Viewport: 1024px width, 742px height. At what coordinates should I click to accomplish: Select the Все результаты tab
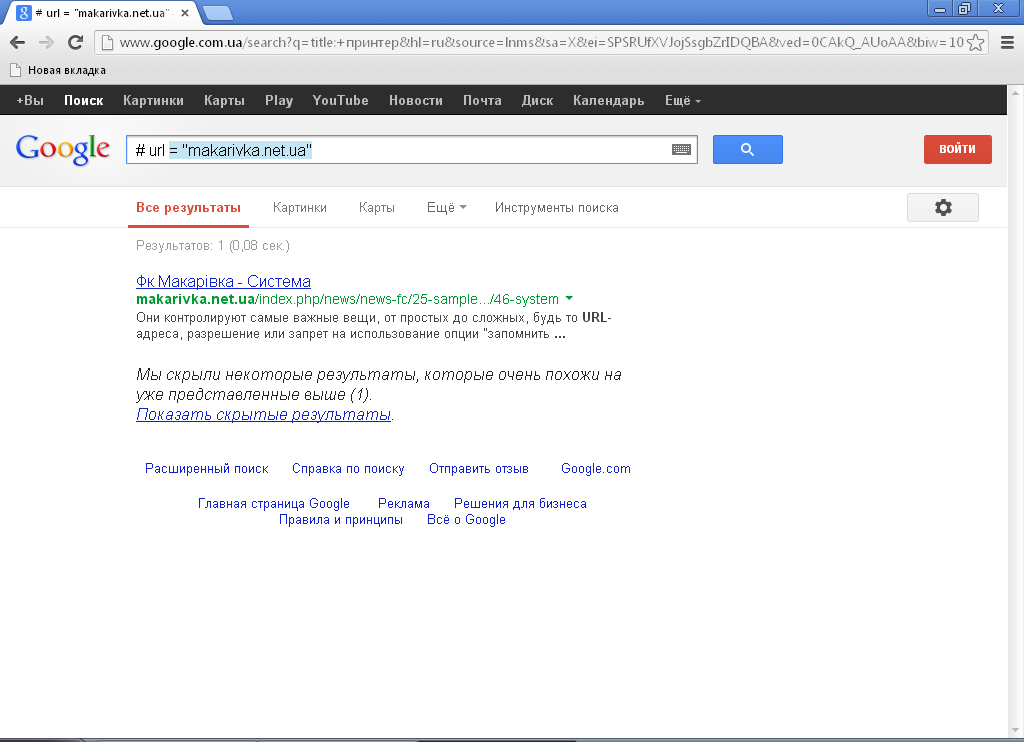click(x=188, y=208)
